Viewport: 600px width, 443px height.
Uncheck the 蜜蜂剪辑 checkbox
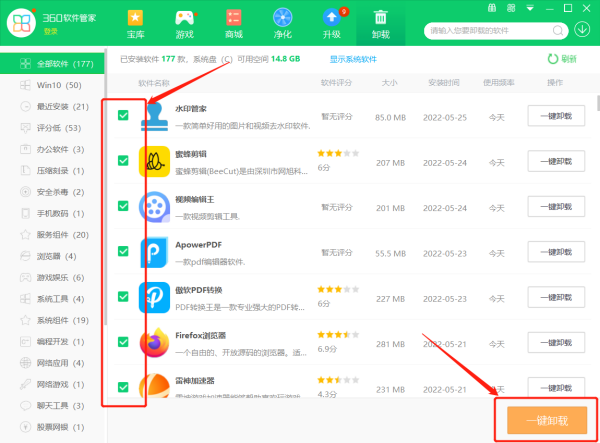click(123, 161)
